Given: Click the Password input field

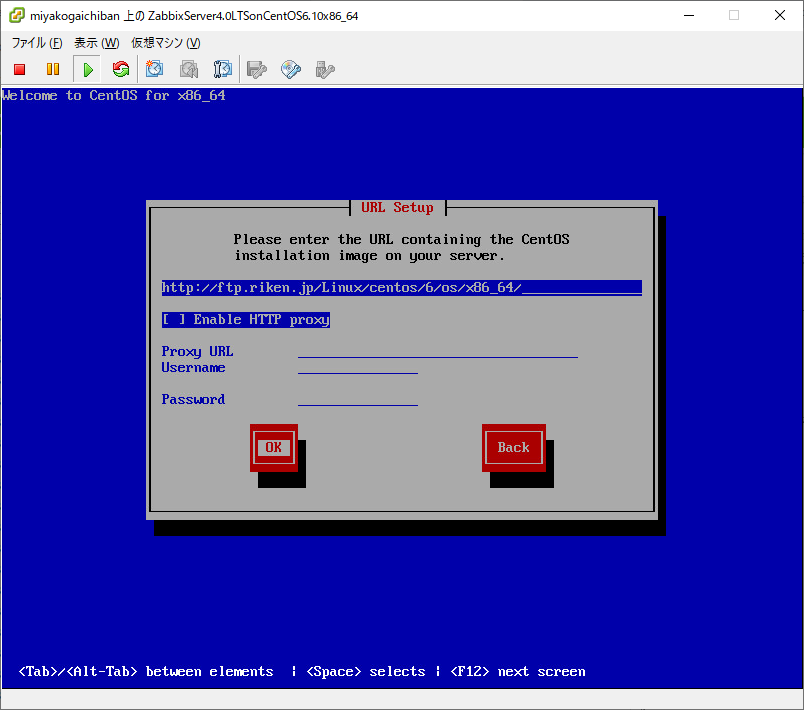Looking at the screenshot, I should click(358, 399).
